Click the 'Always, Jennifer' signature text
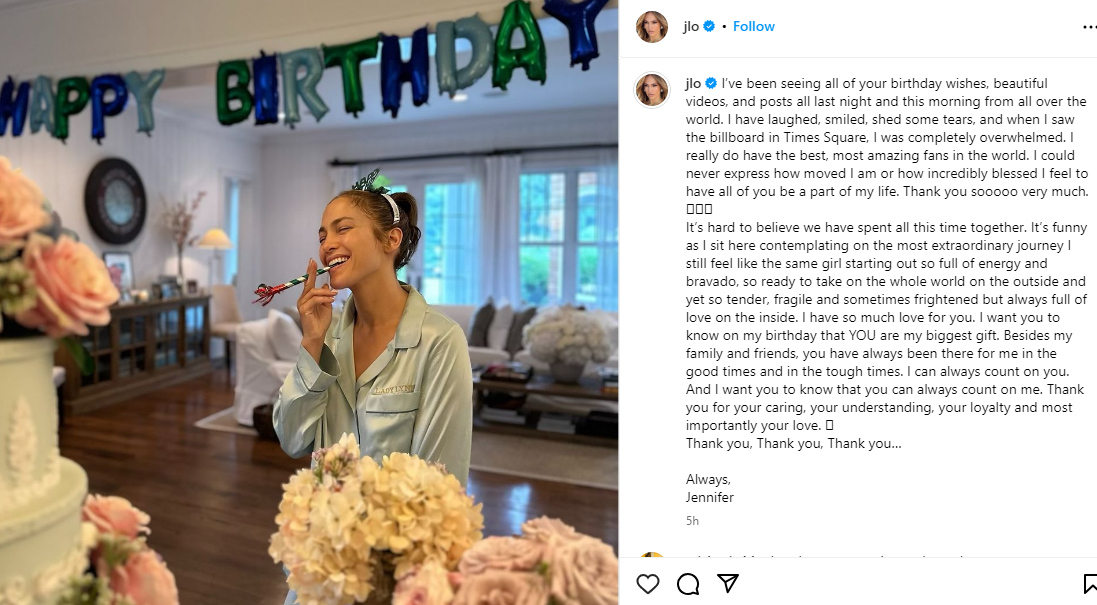This screenshot has height=605, width=1097. 712,488
